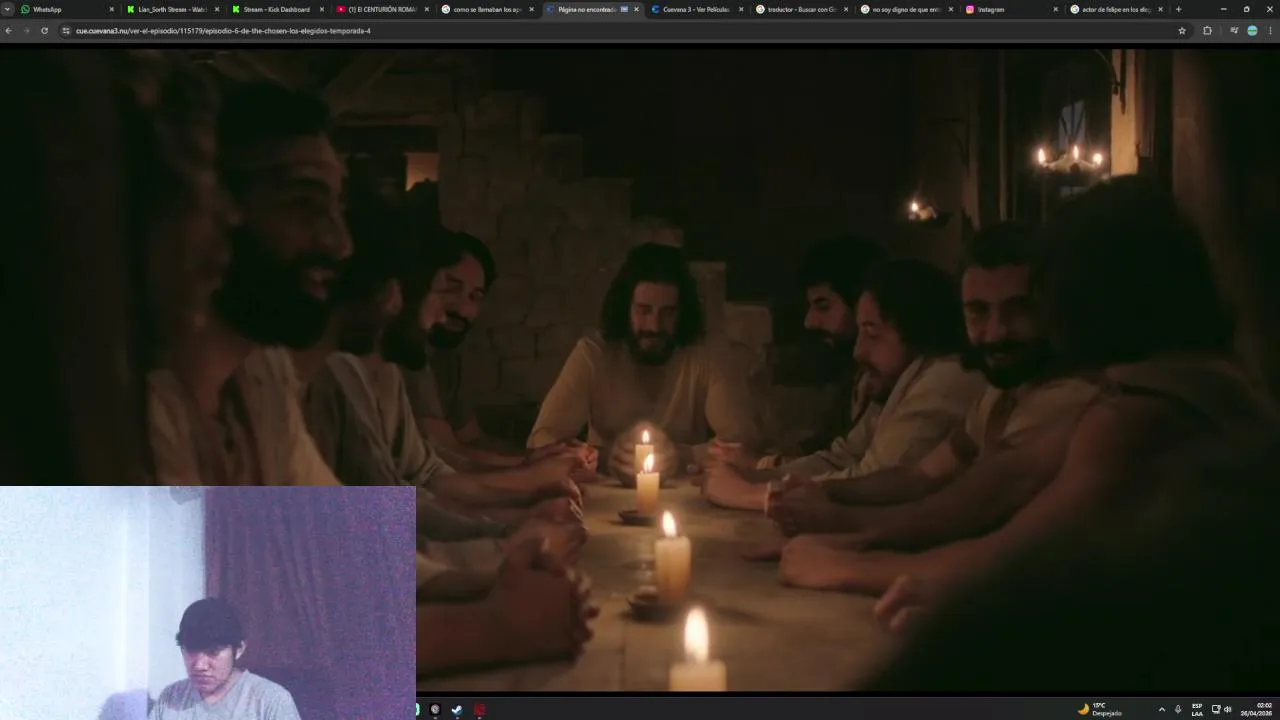Open the browser extensions puzzle icon
Image resolution: width=1280 pixels, height=720 pixels.
[1207, 31]
